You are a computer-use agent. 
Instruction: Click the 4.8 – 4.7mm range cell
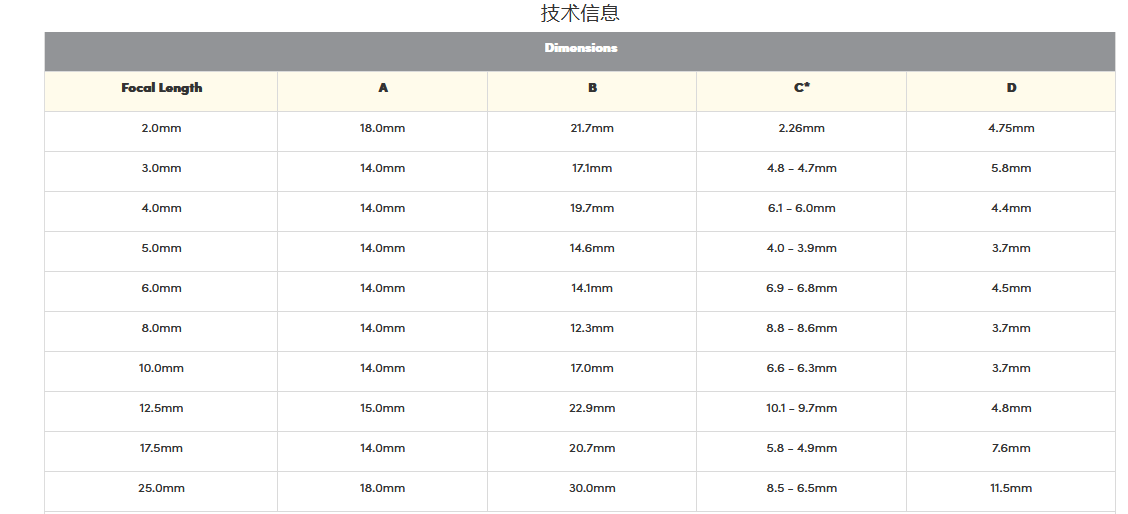tap(802, 168)
